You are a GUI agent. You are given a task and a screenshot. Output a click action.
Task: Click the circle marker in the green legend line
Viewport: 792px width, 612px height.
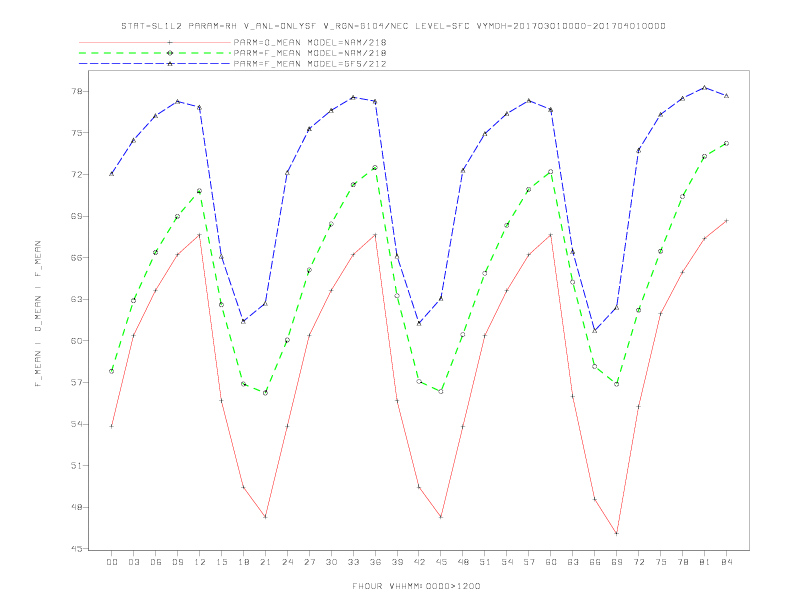coord(170,53)
